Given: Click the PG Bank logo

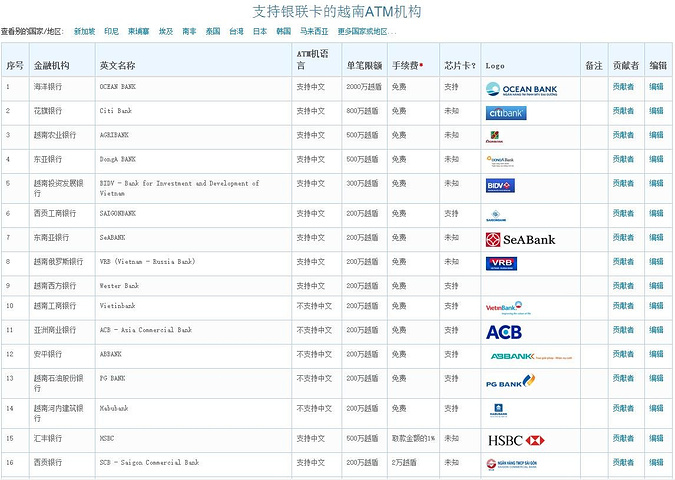Looking at the screenshot, I should point(510,381).
